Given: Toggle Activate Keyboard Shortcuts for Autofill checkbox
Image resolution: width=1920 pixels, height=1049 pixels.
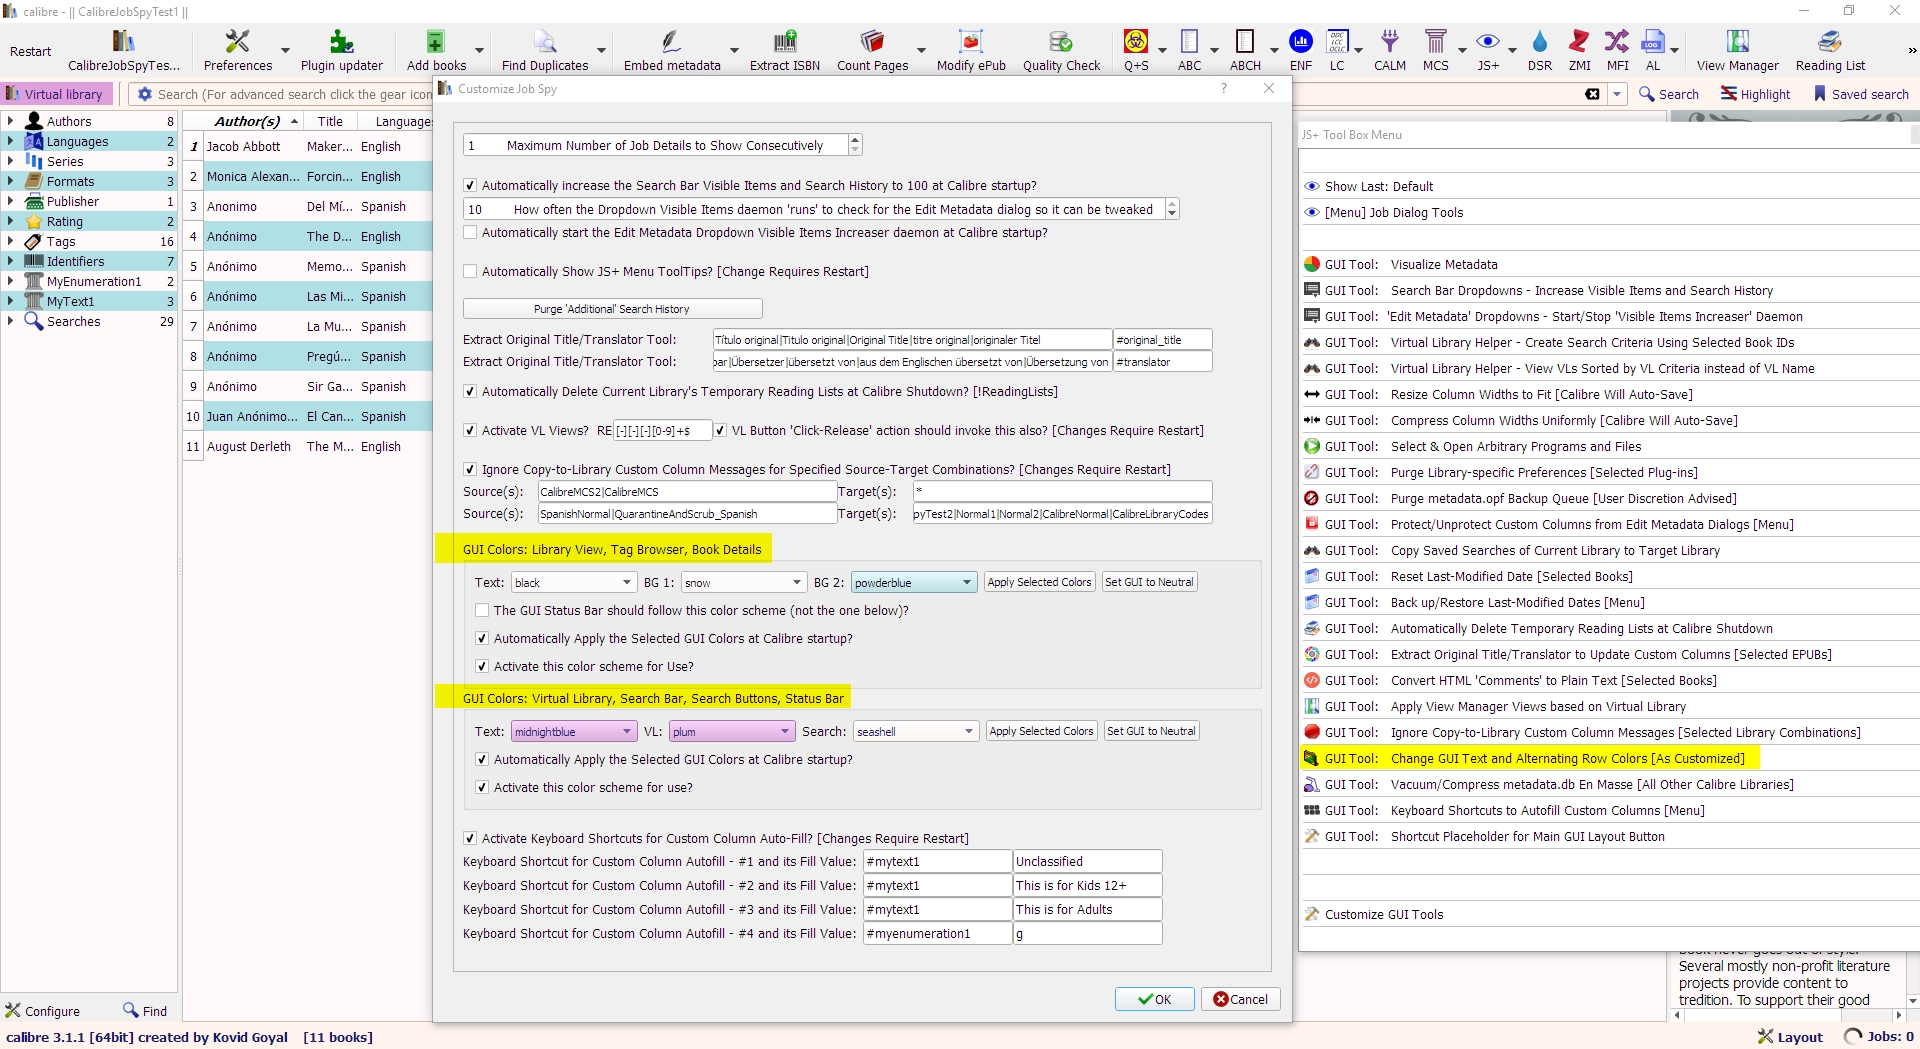Looking at the screenshot, I should coord(470,839).
